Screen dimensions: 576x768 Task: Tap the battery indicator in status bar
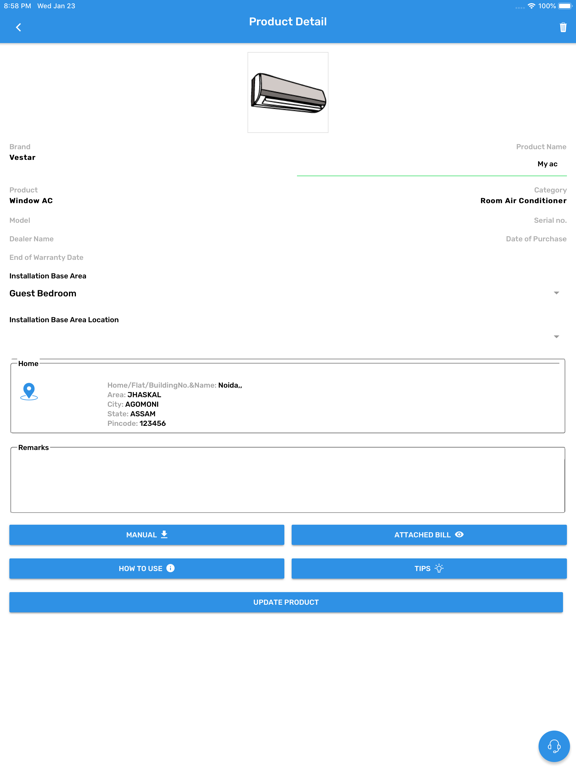[x=565, y=6]
